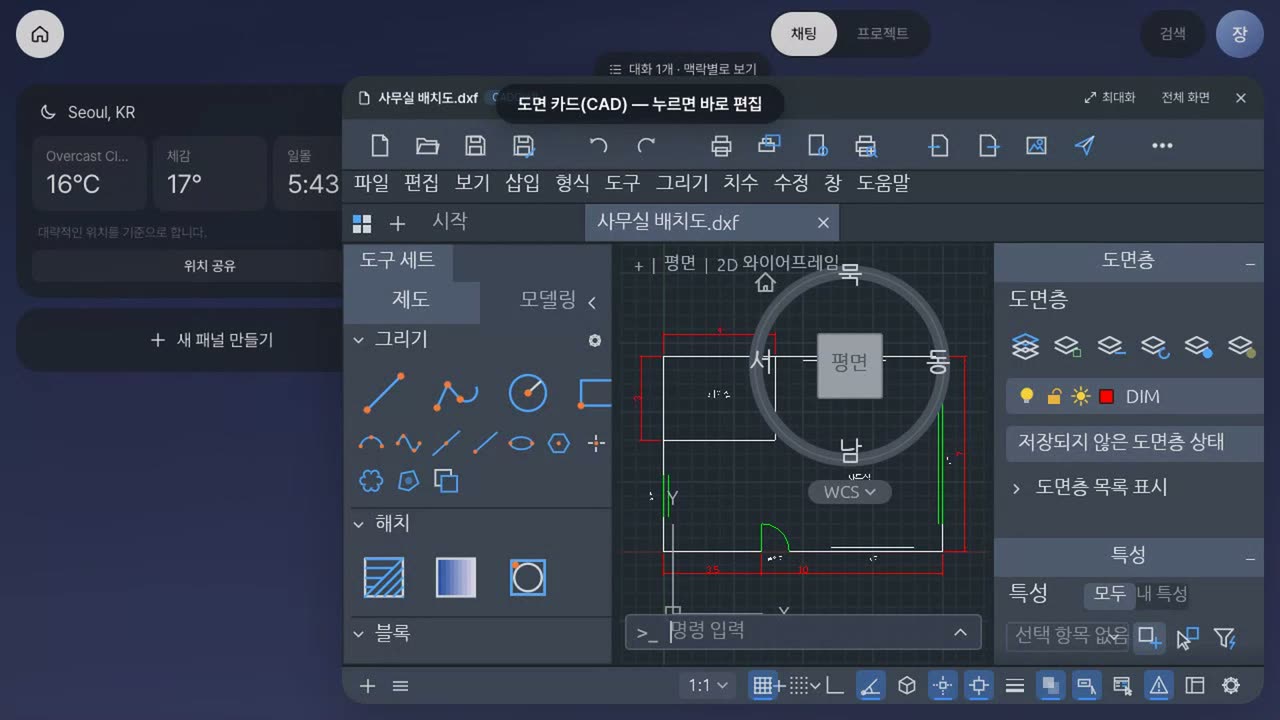Toggle the DIM layer light bulb
Viewport: 1280px width, 720px height.
(1025, 396)
